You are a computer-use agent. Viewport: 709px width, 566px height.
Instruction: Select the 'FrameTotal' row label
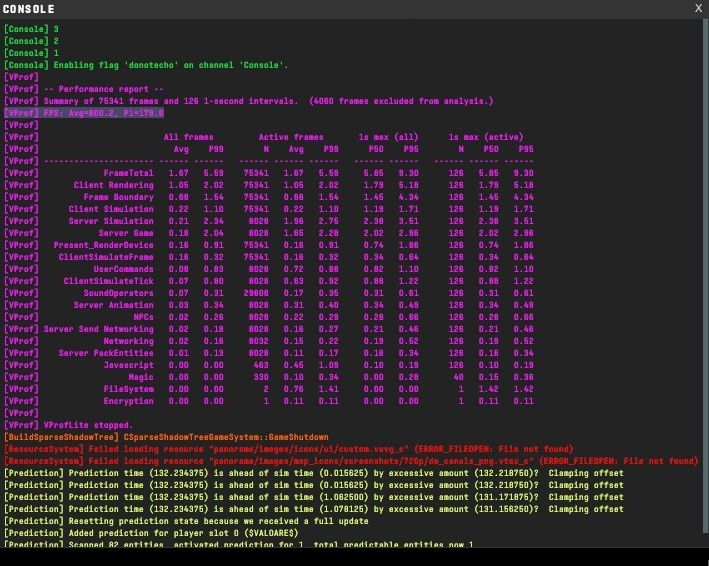point(128,173)
